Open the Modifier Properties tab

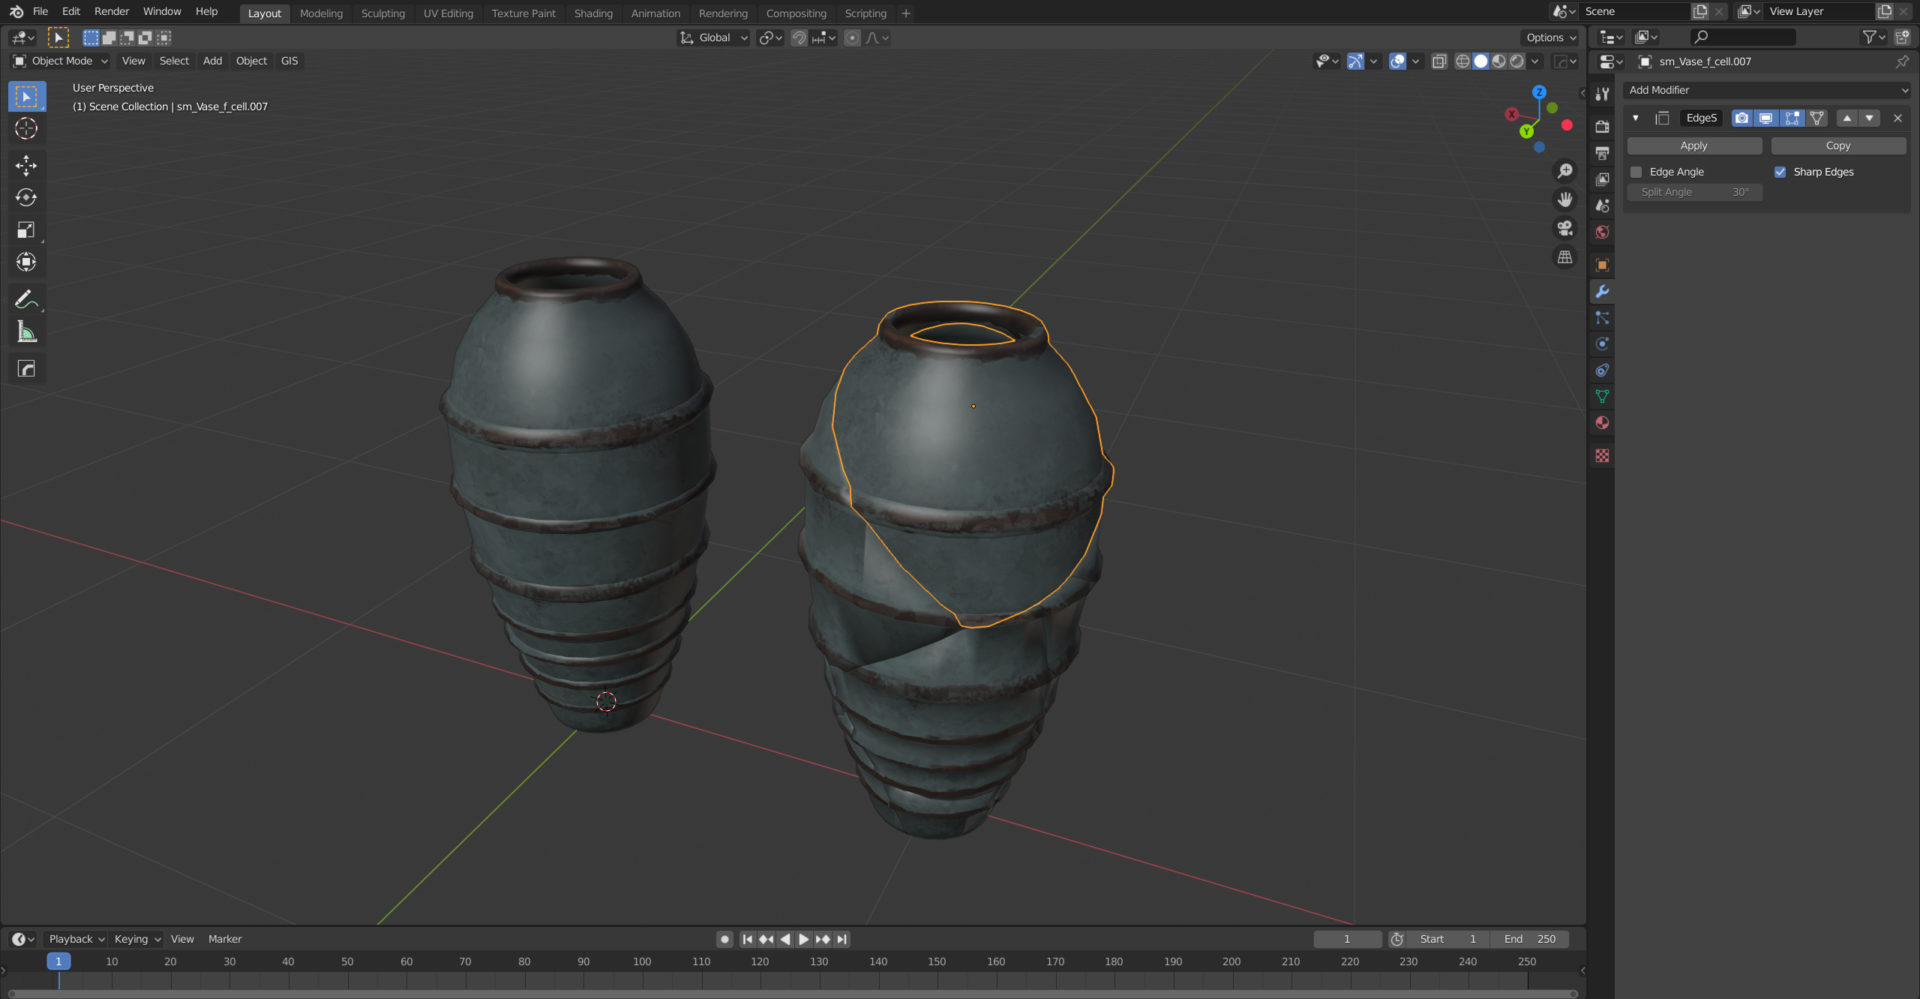pos(1602,291)
